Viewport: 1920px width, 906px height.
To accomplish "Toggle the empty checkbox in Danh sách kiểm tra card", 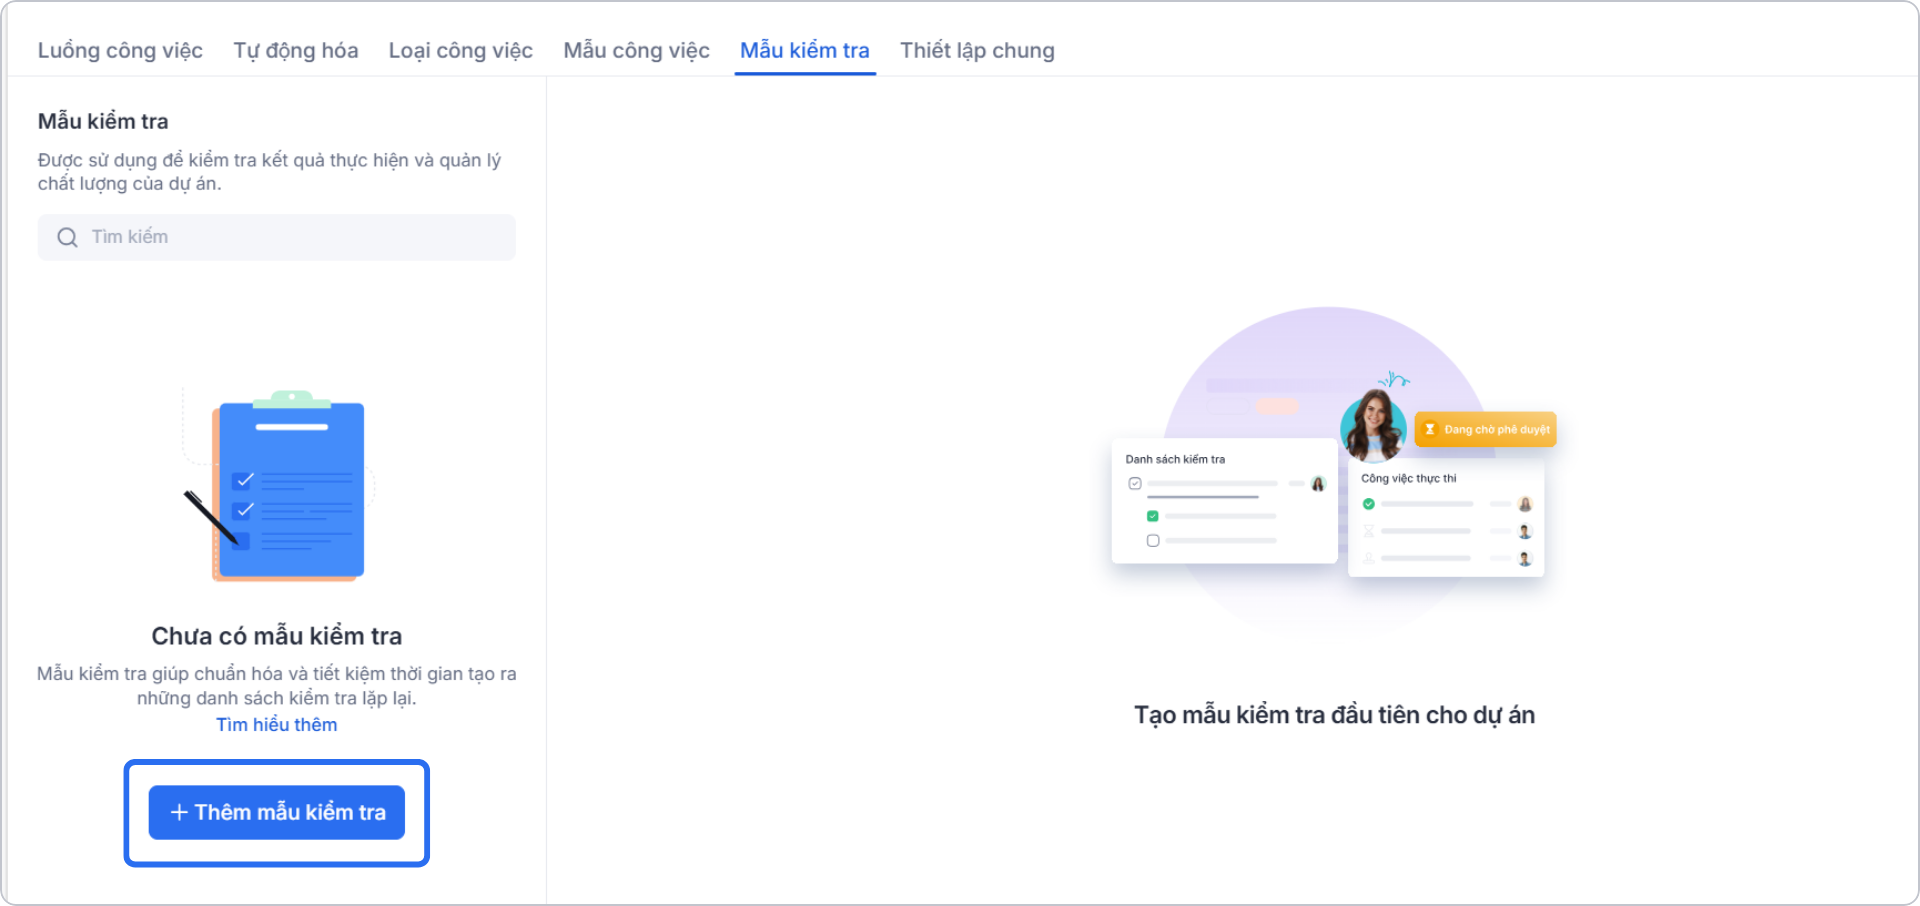I will tap(1152, 540).
